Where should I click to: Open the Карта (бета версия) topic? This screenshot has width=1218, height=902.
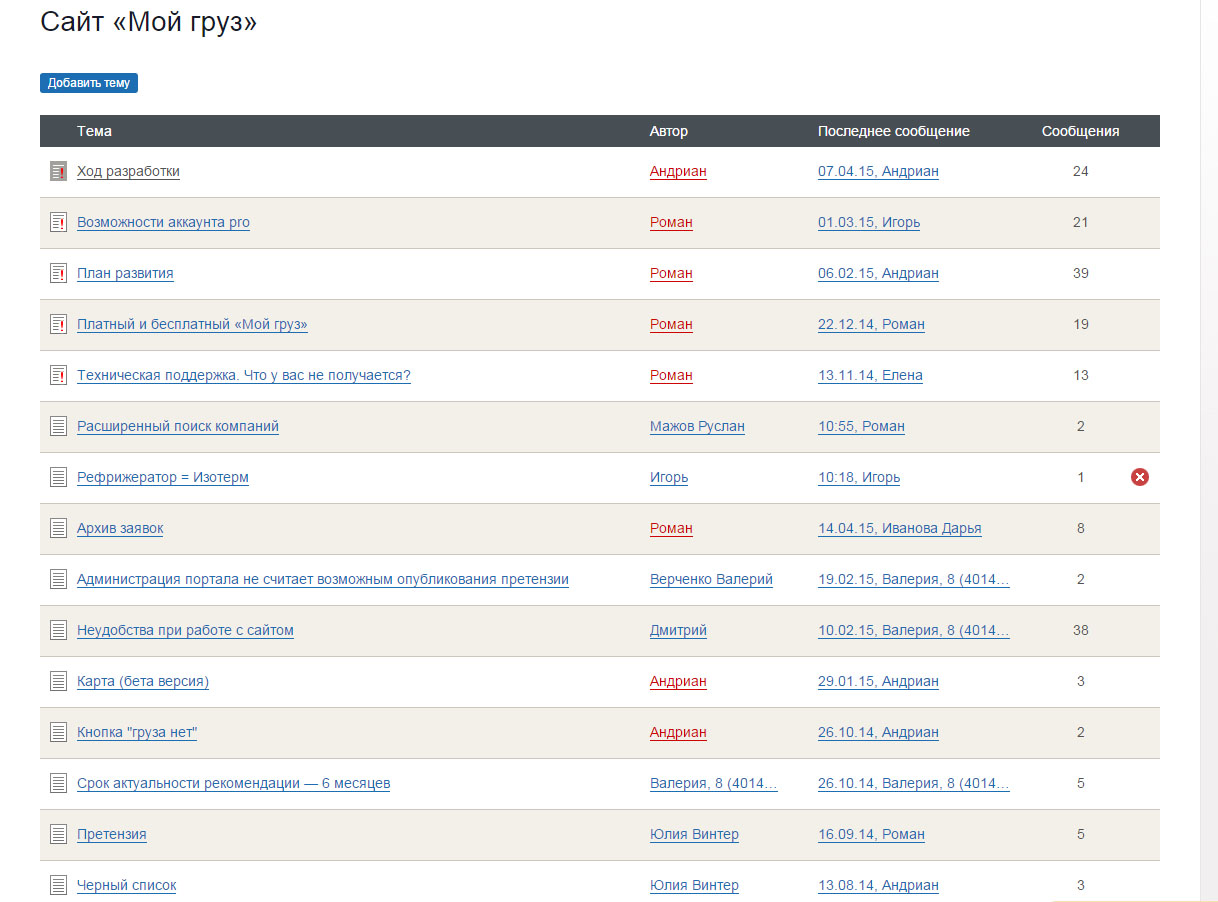point(143,681)
